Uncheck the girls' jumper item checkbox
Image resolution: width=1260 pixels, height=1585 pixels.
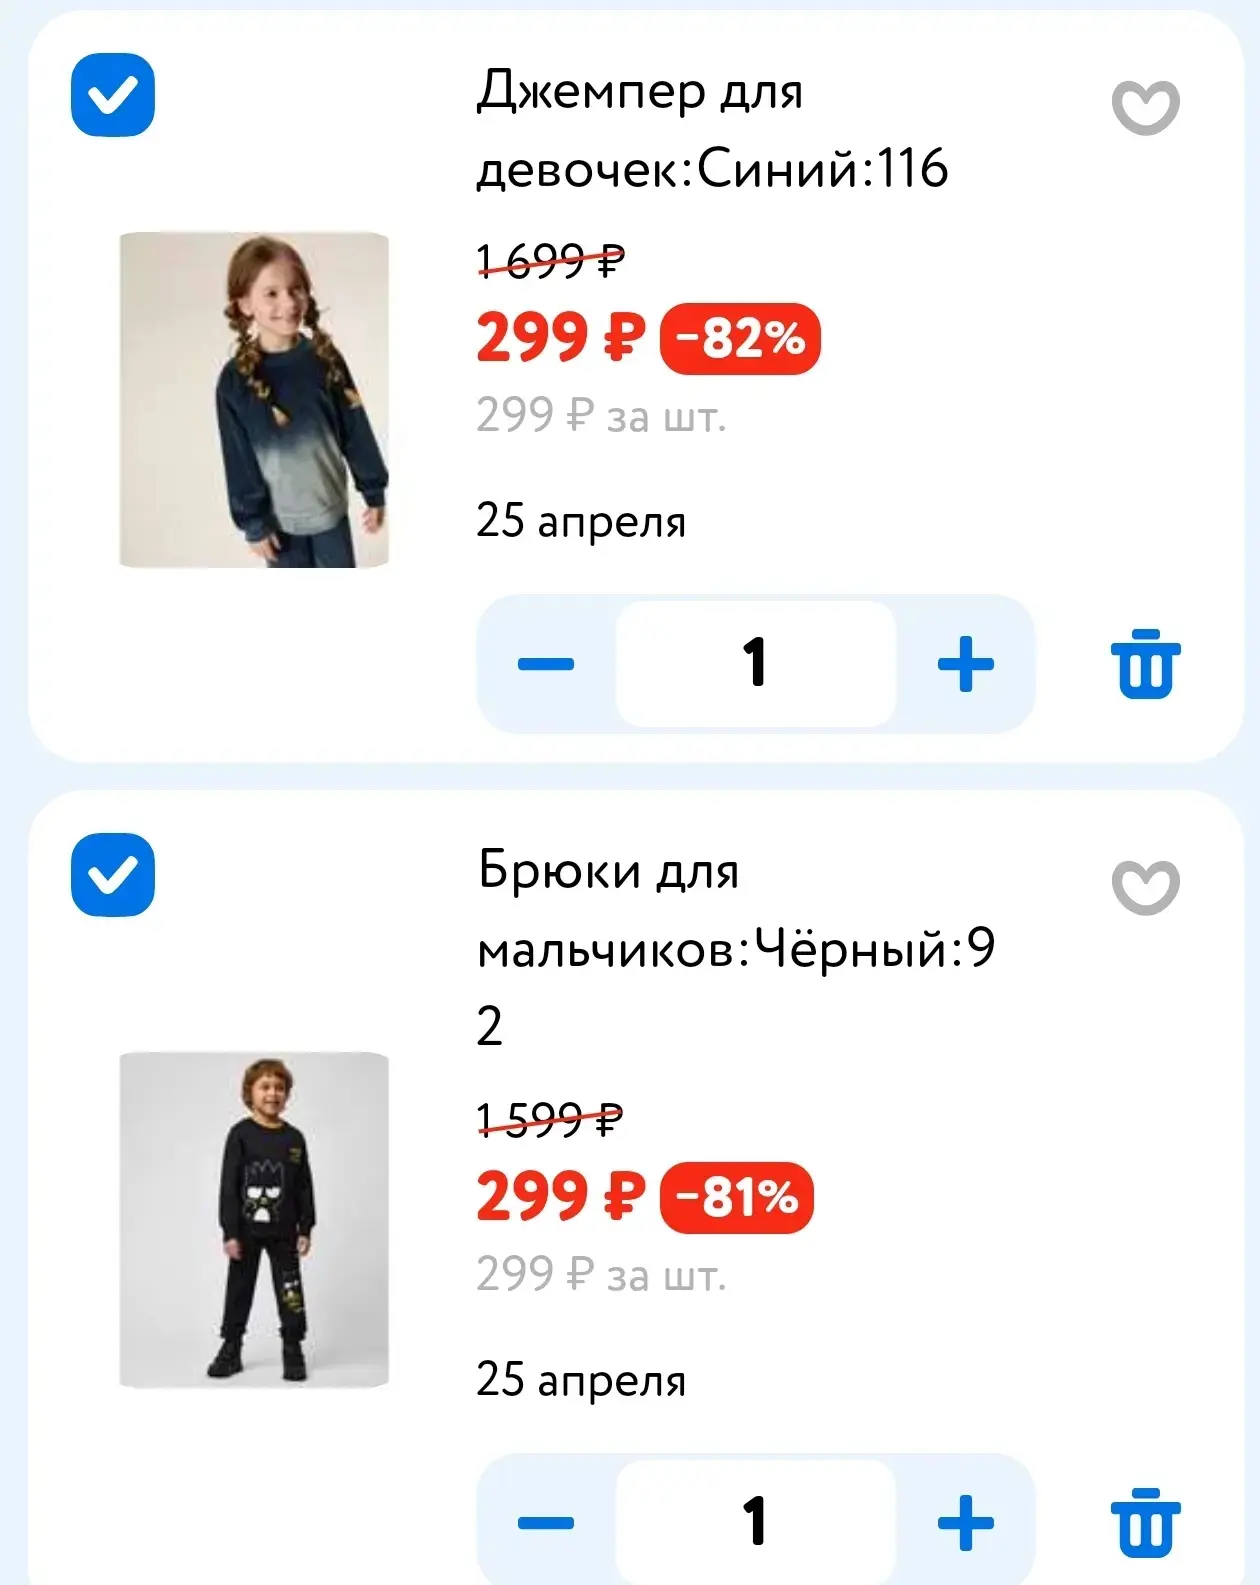[x=113, y=95]
